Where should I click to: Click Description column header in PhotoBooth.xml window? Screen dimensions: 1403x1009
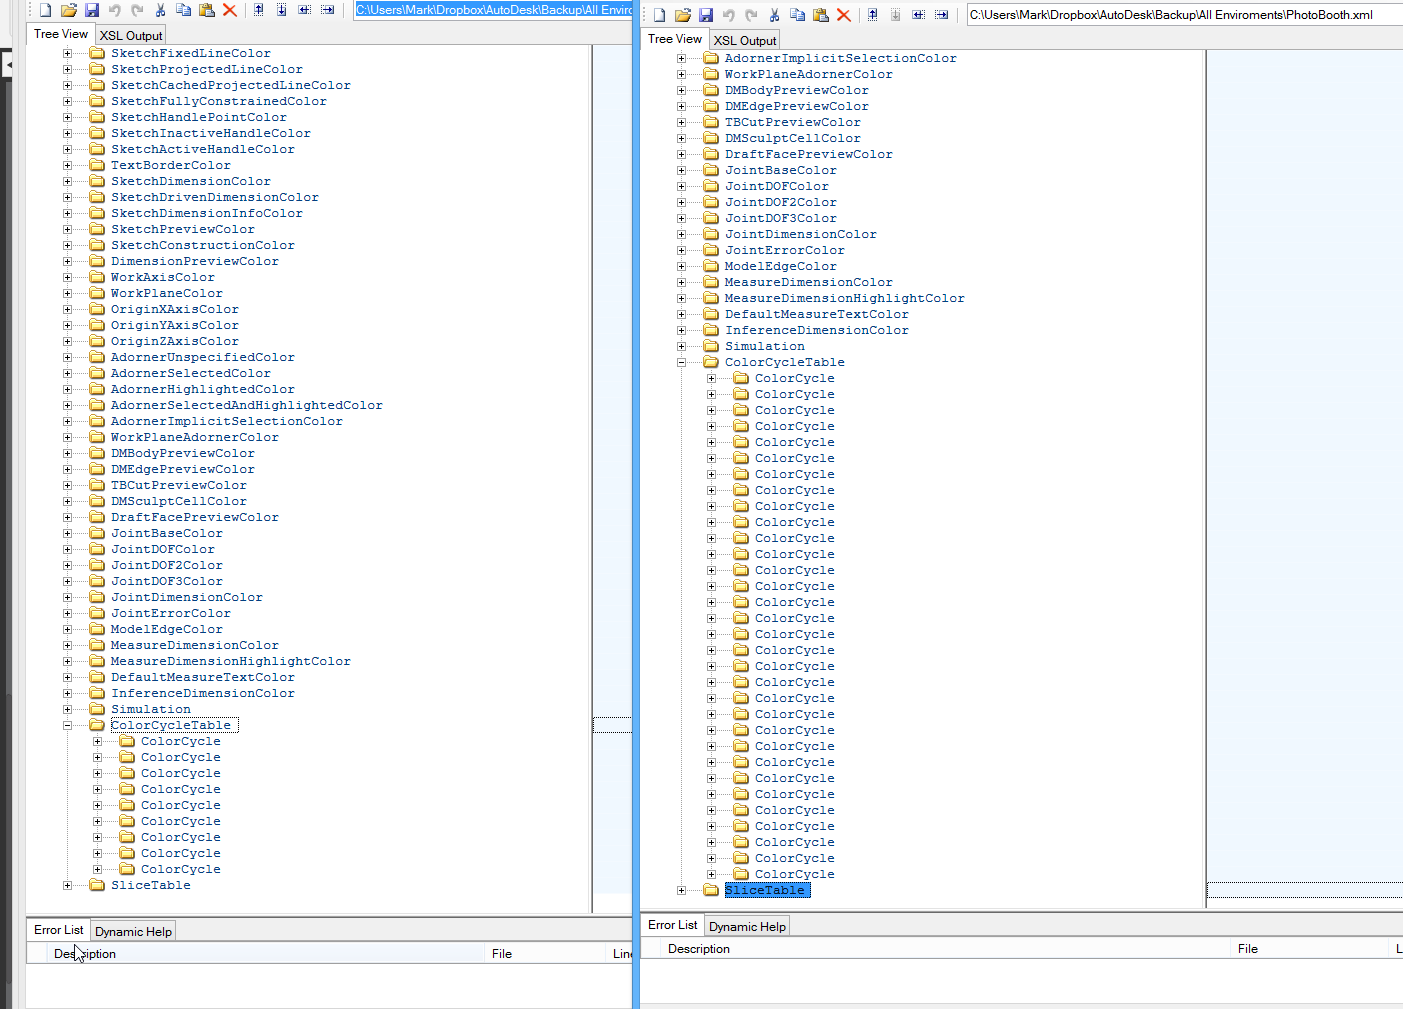point(944,949)
